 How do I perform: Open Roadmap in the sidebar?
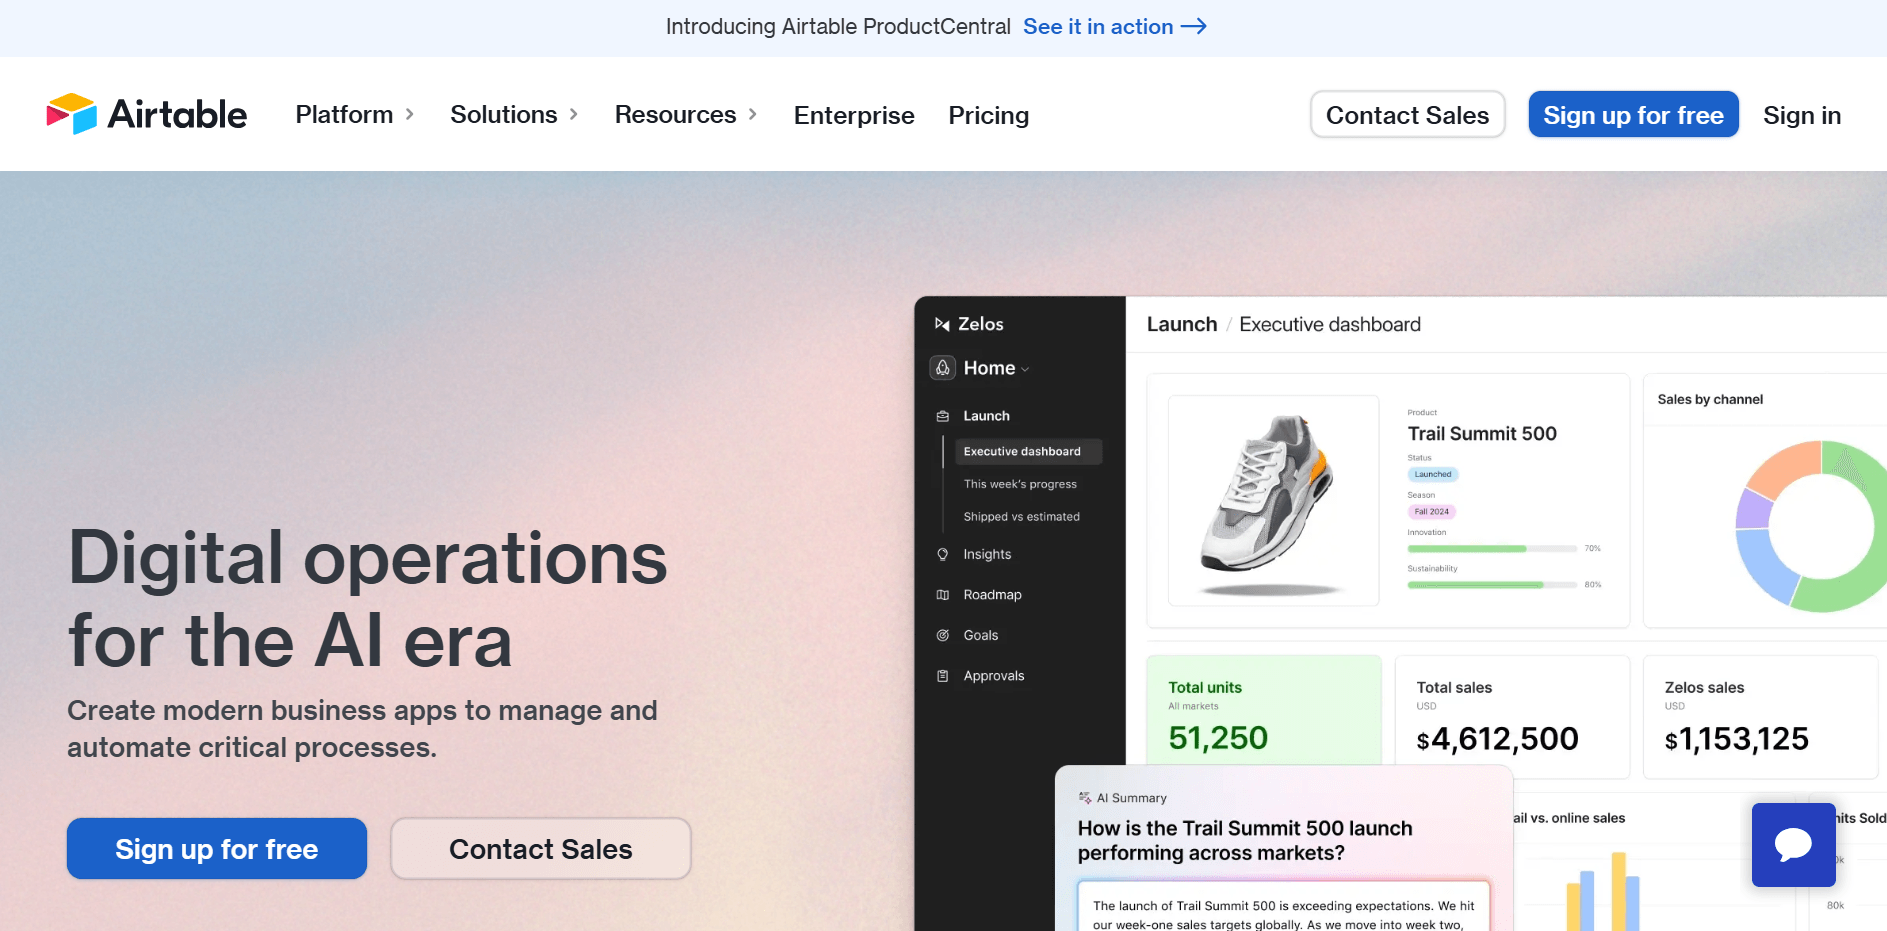tap(992, 595)
